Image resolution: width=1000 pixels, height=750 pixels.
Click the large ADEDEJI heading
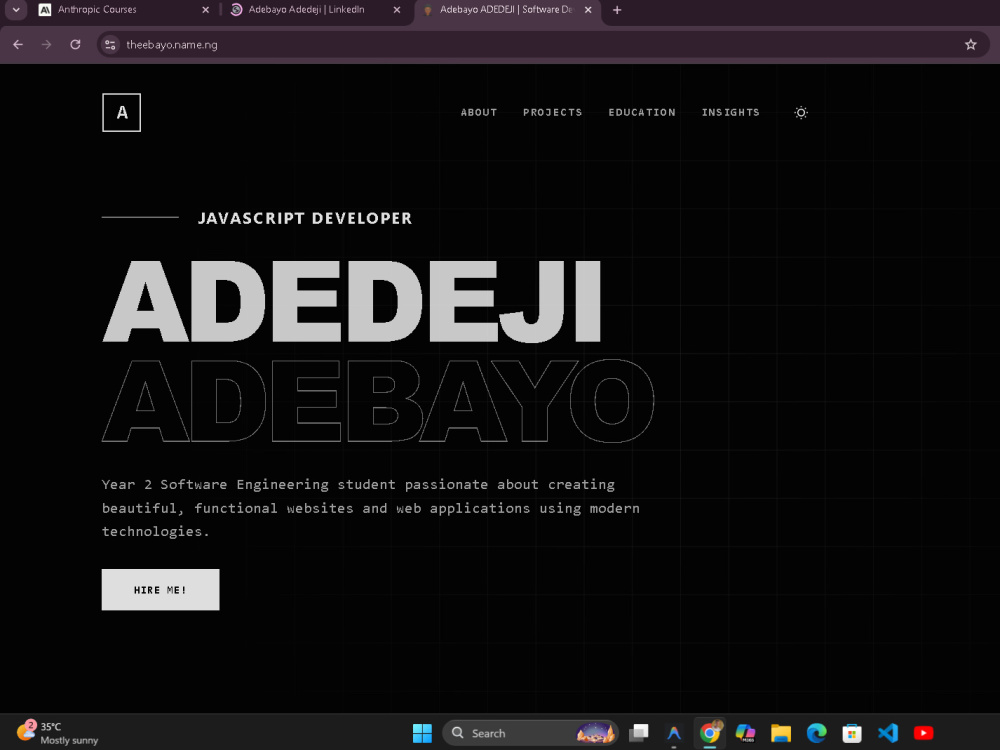tap(351, 301)
